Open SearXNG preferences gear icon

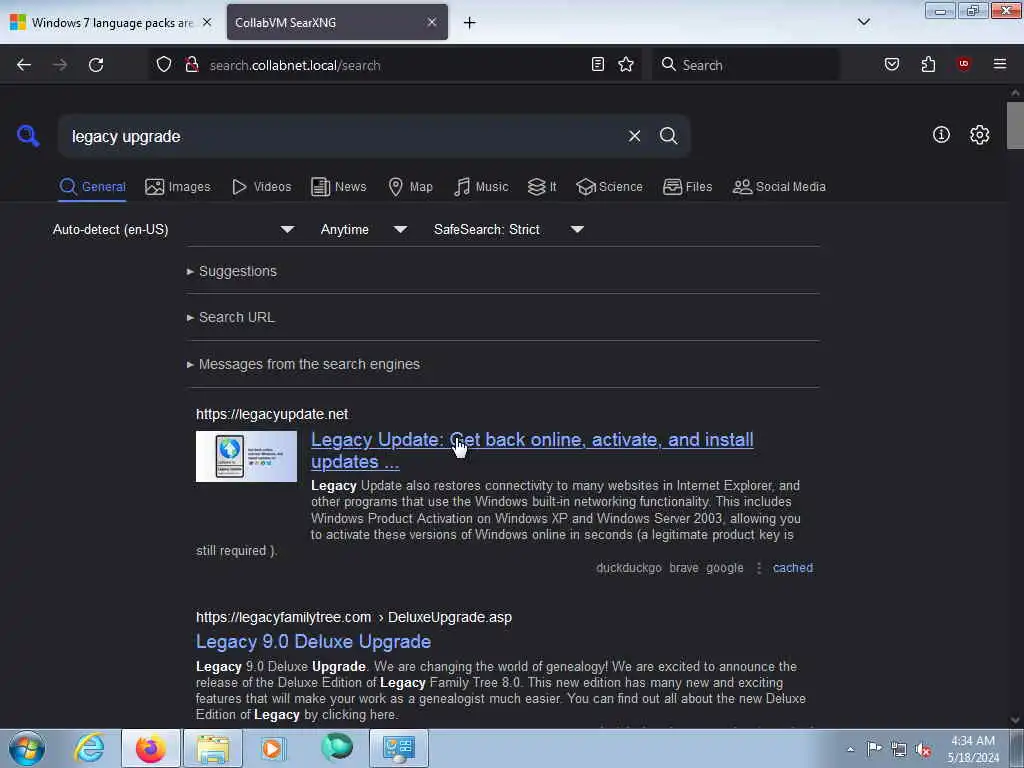click(x=979, y=135)
